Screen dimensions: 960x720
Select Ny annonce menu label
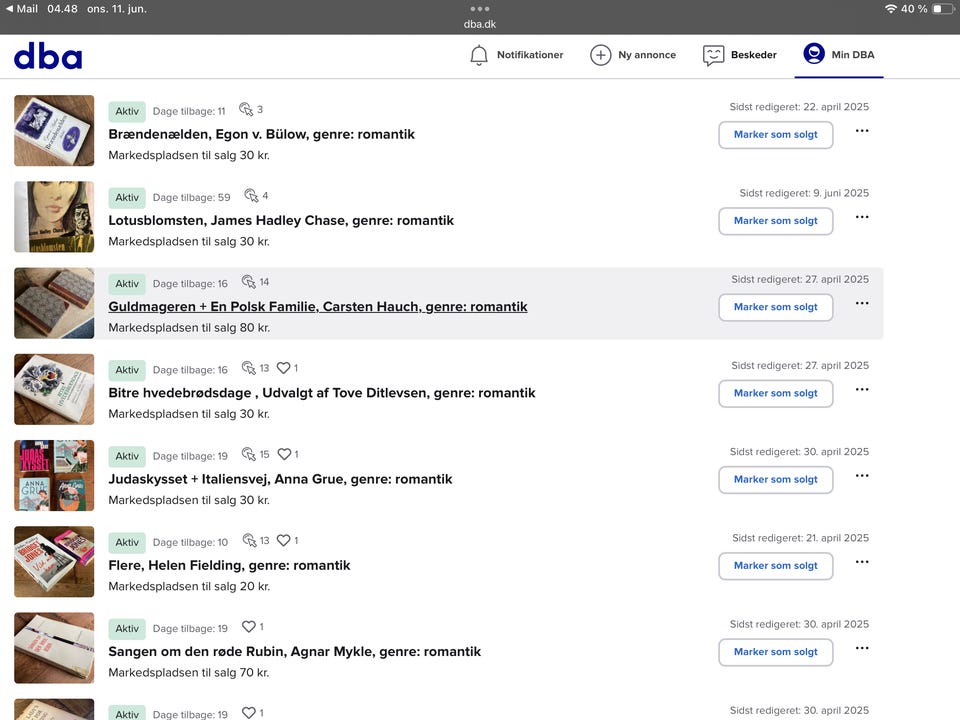[647, 55]
